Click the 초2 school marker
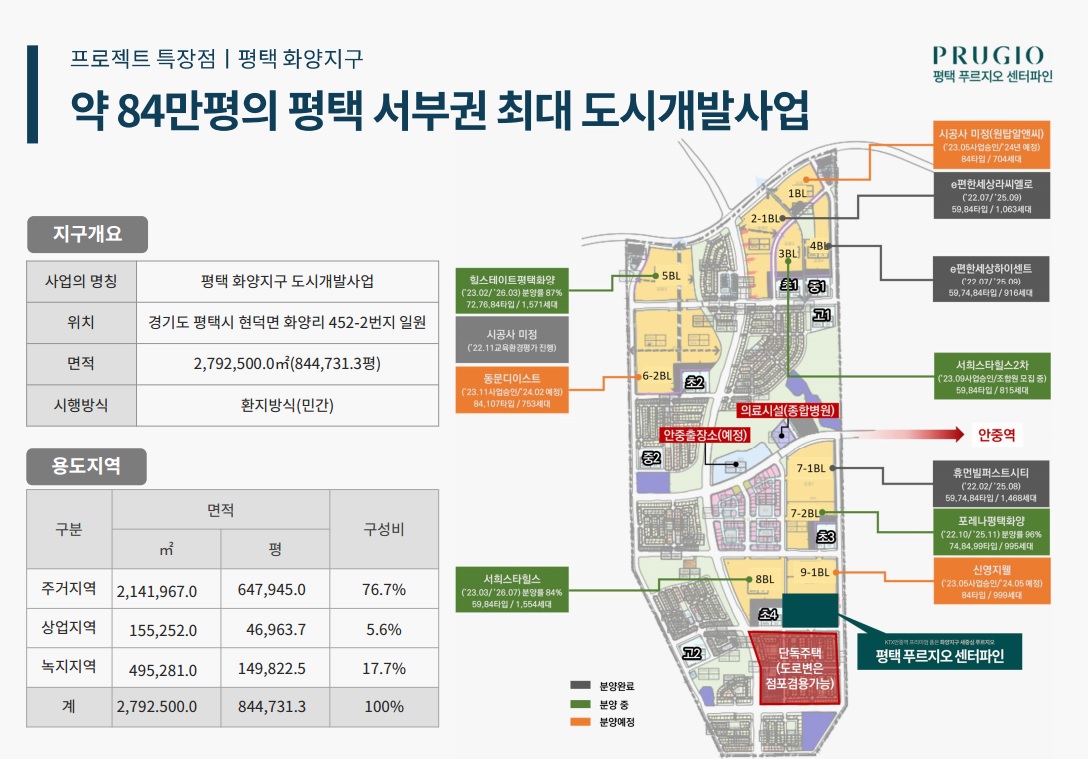Image resolution: width=1088 pixels, height=759 pixels. click(x=695, y=382)
